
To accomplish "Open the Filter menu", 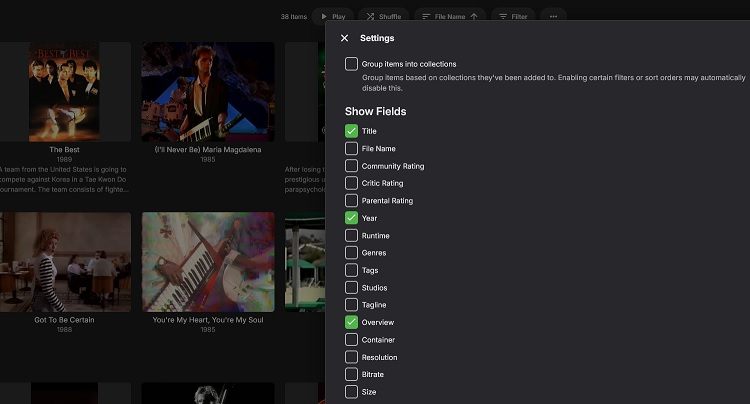I will (513, 16).
